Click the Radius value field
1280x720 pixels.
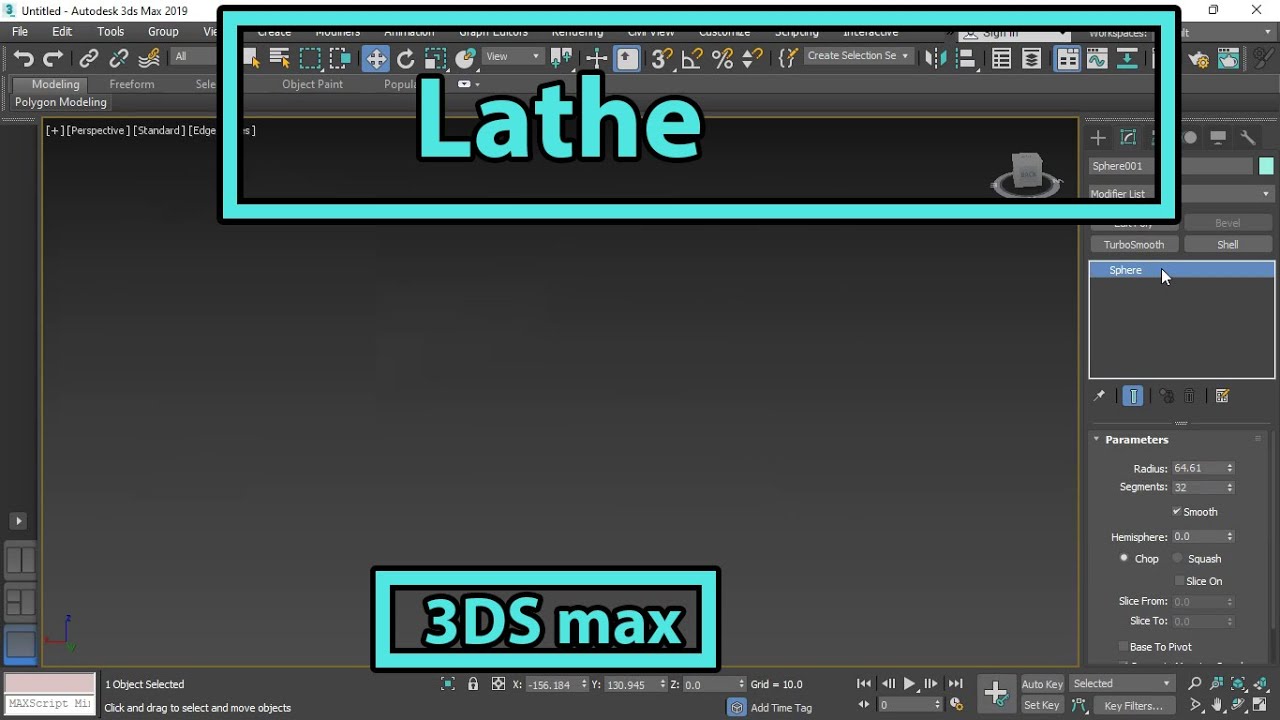(x=1199, y=468)
